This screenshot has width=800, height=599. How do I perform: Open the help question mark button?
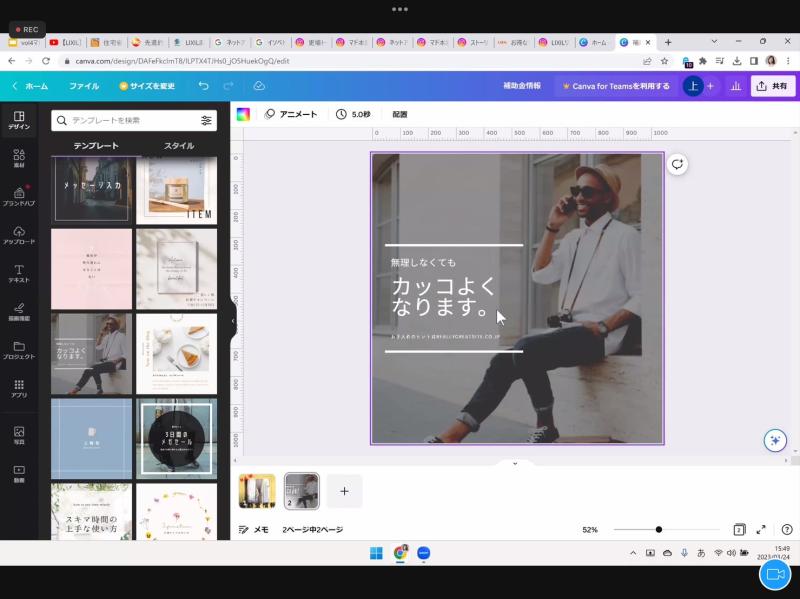787,530
